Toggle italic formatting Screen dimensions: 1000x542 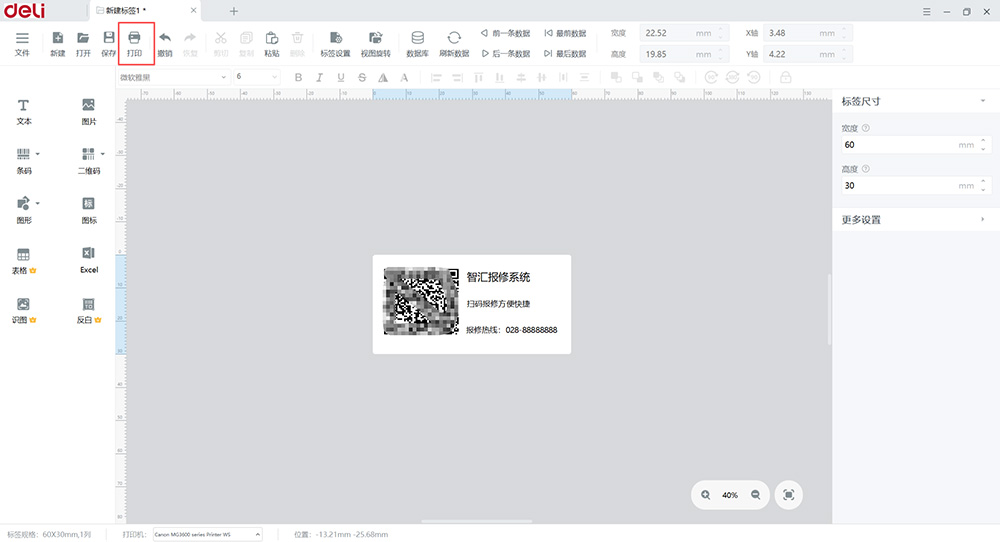[x=320, y=77]
